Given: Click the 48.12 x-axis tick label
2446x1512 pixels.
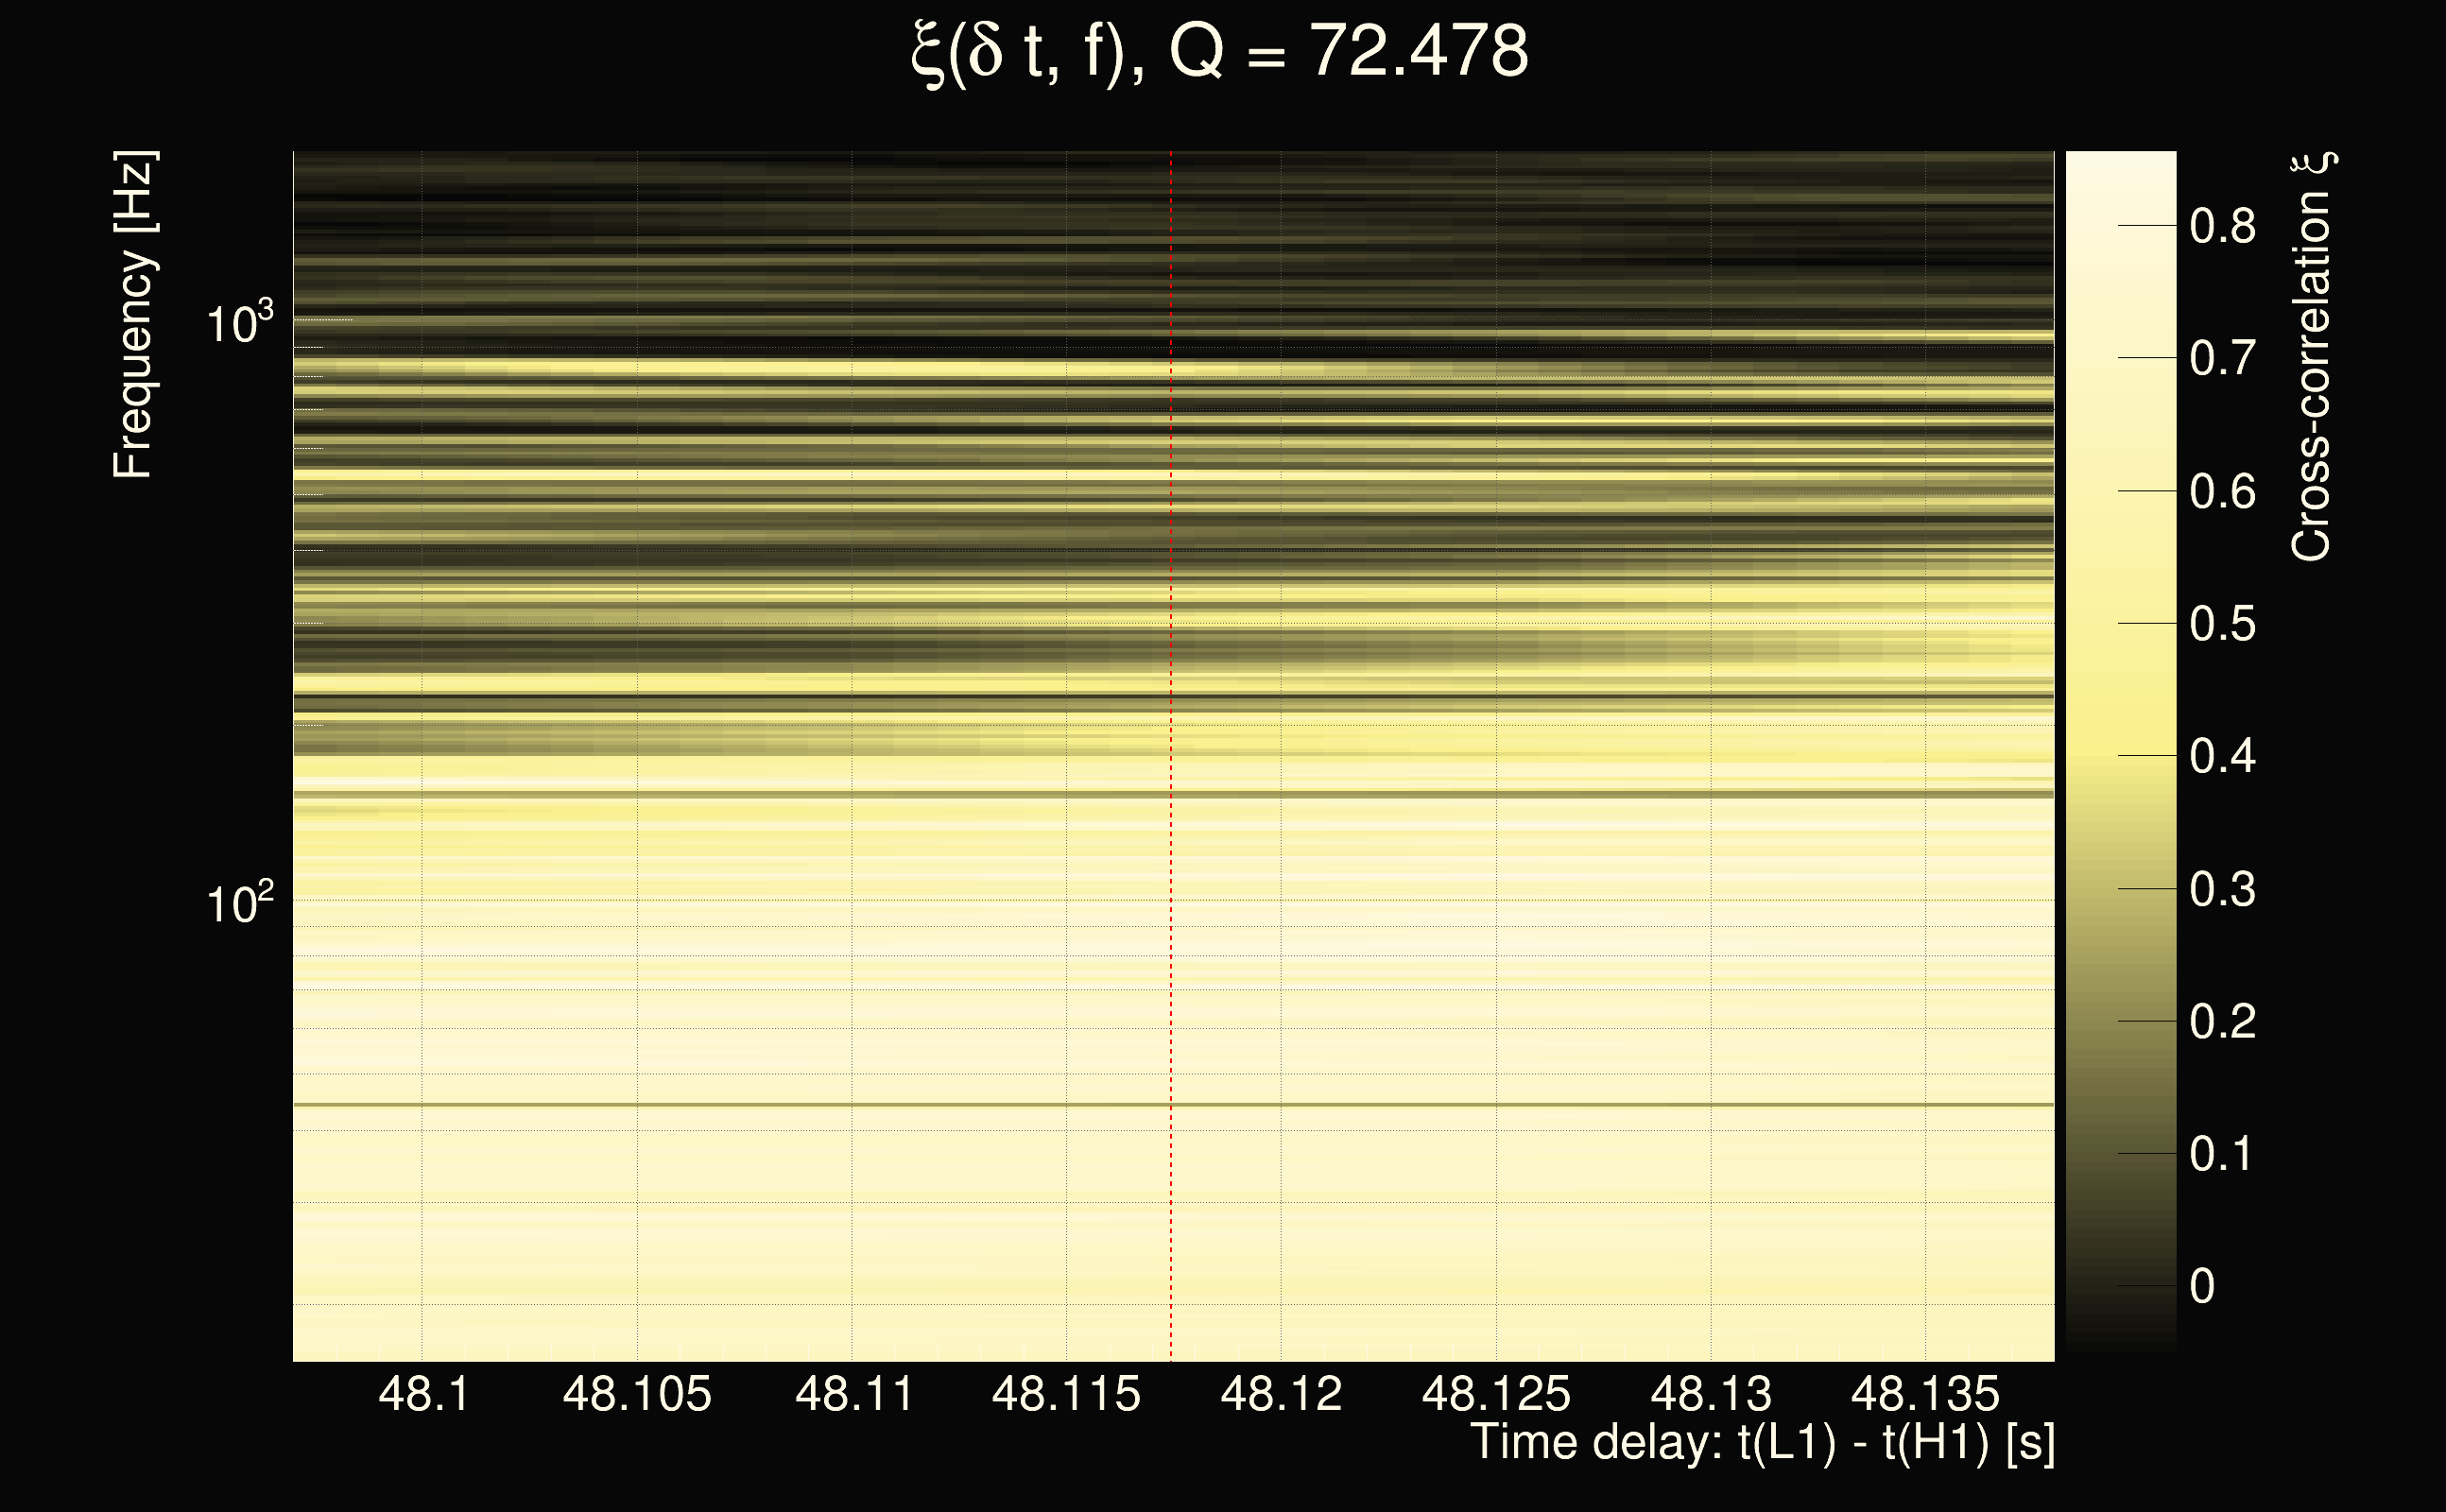Looking at the screenshot, I should click(1281, 1393).
